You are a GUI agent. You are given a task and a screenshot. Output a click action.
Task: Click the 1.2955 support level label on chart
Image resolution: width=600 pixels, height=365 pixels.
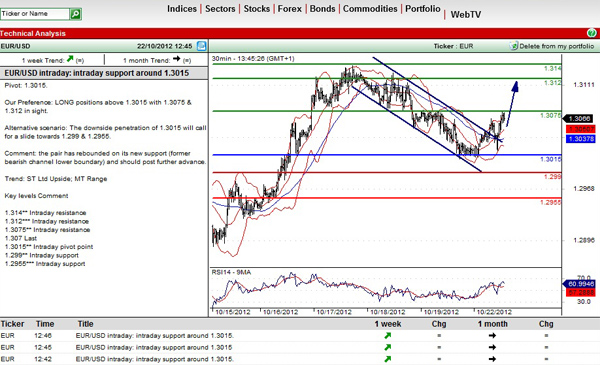click(x=551, y=202)
